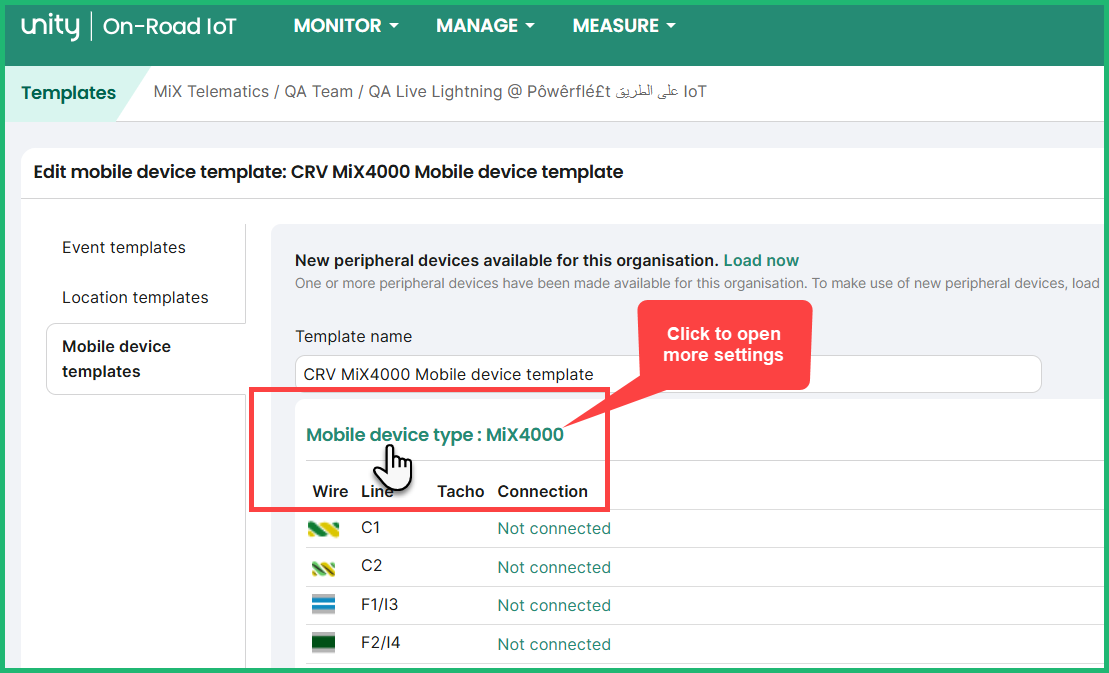Image resolution: width=1109 pixels, height=673 pixels.
Task: Click the Wire column header
Action: pos(330,492)
